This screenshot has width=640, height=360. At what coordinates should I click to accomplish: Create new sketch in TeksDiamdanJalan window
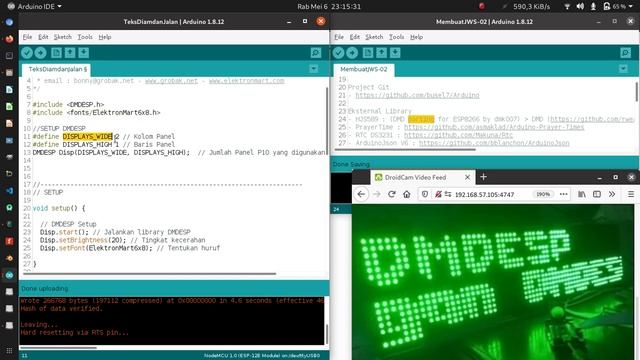(56, 53)
